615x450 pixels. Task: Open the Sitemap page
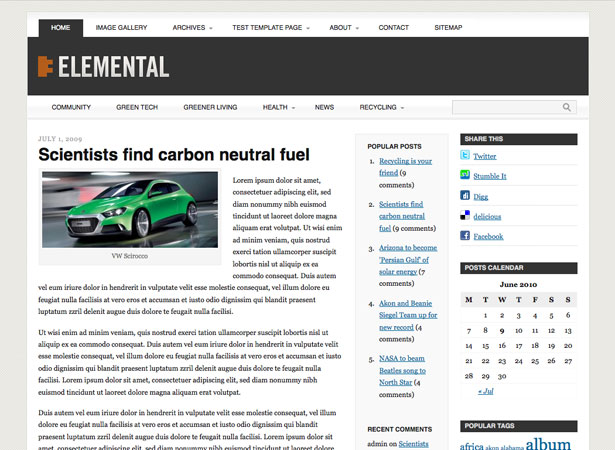click(448, 27)
